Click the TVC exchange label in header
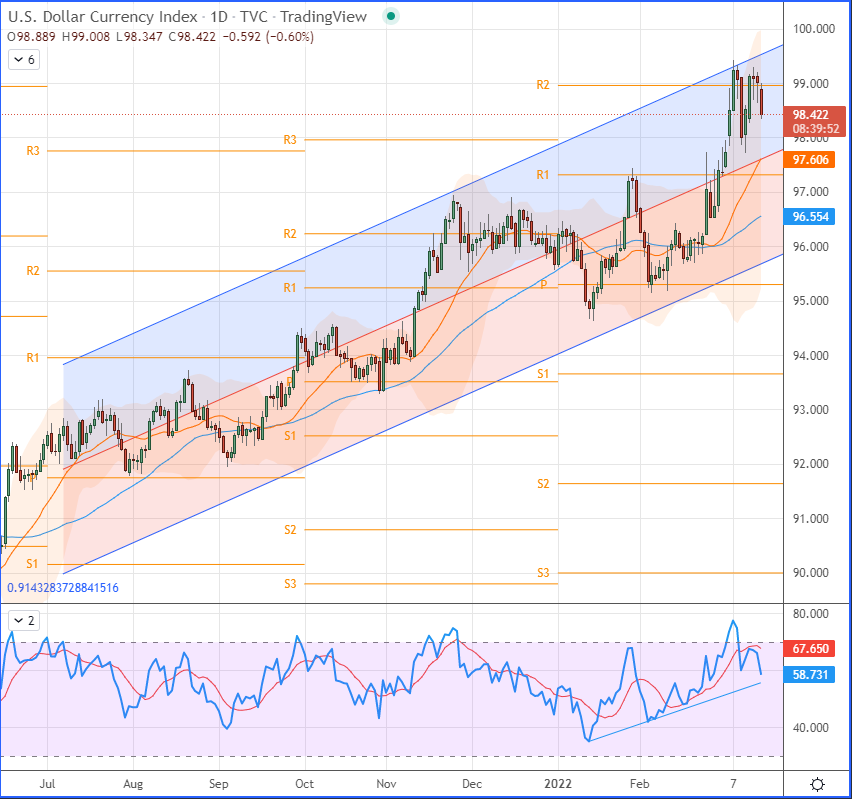The width and height of the screenshot is (852, 799). pos(254,17)
